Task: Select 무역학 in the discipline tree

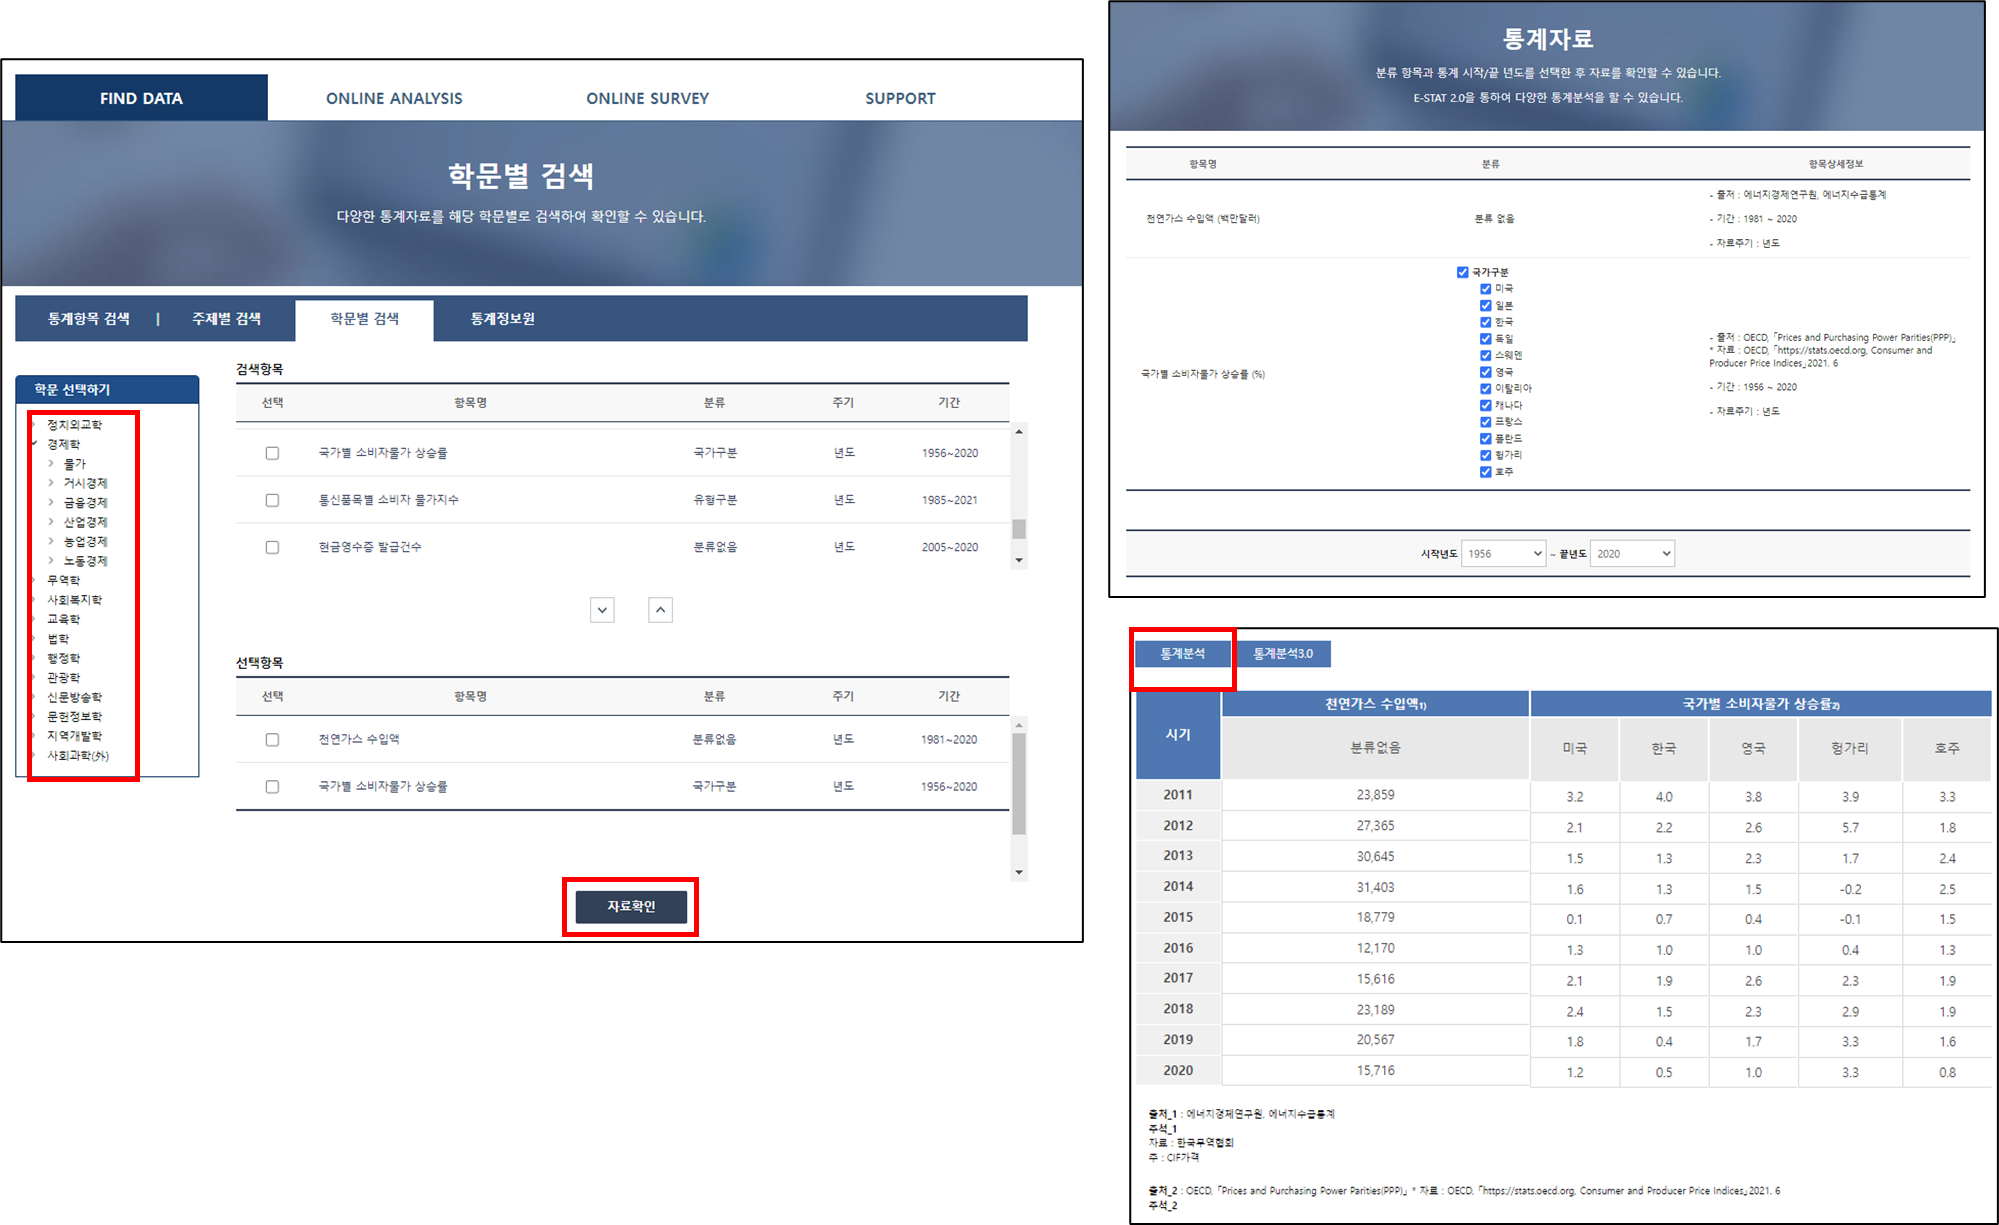Action: tap(63, 580)
